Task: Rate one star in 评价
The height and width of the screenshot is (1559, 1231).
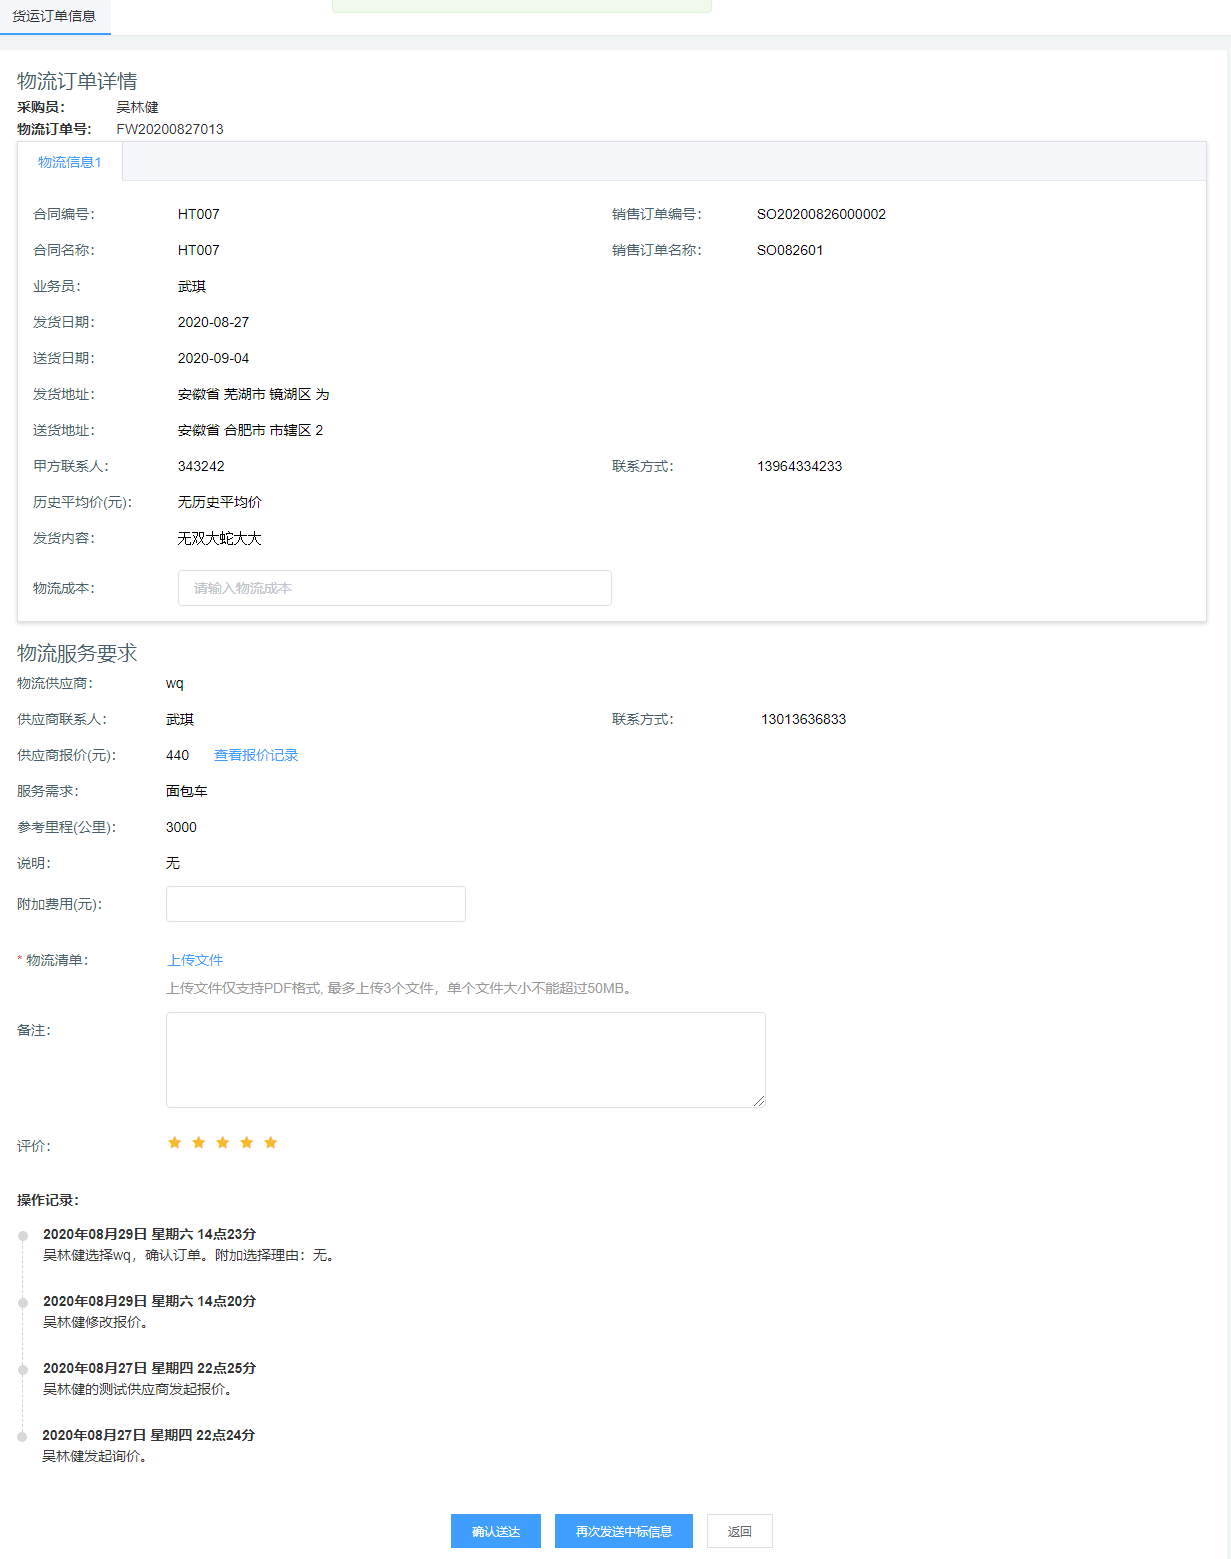Action: coord(175,1143)
